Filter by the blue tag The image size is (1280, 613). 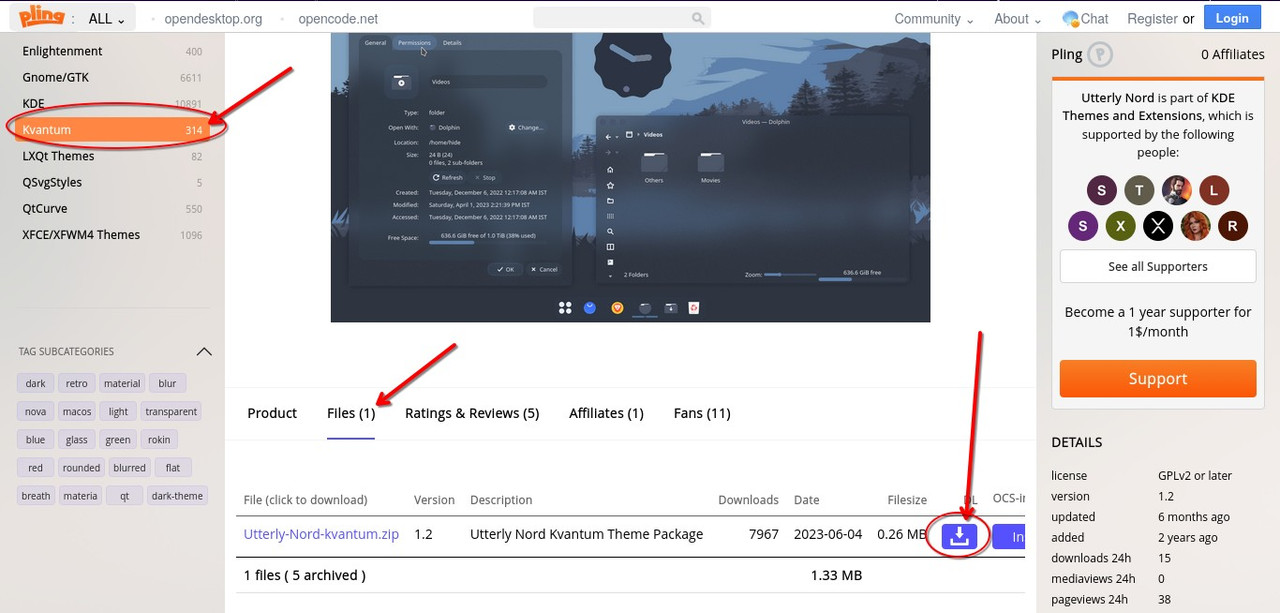(x=36, y=439)
